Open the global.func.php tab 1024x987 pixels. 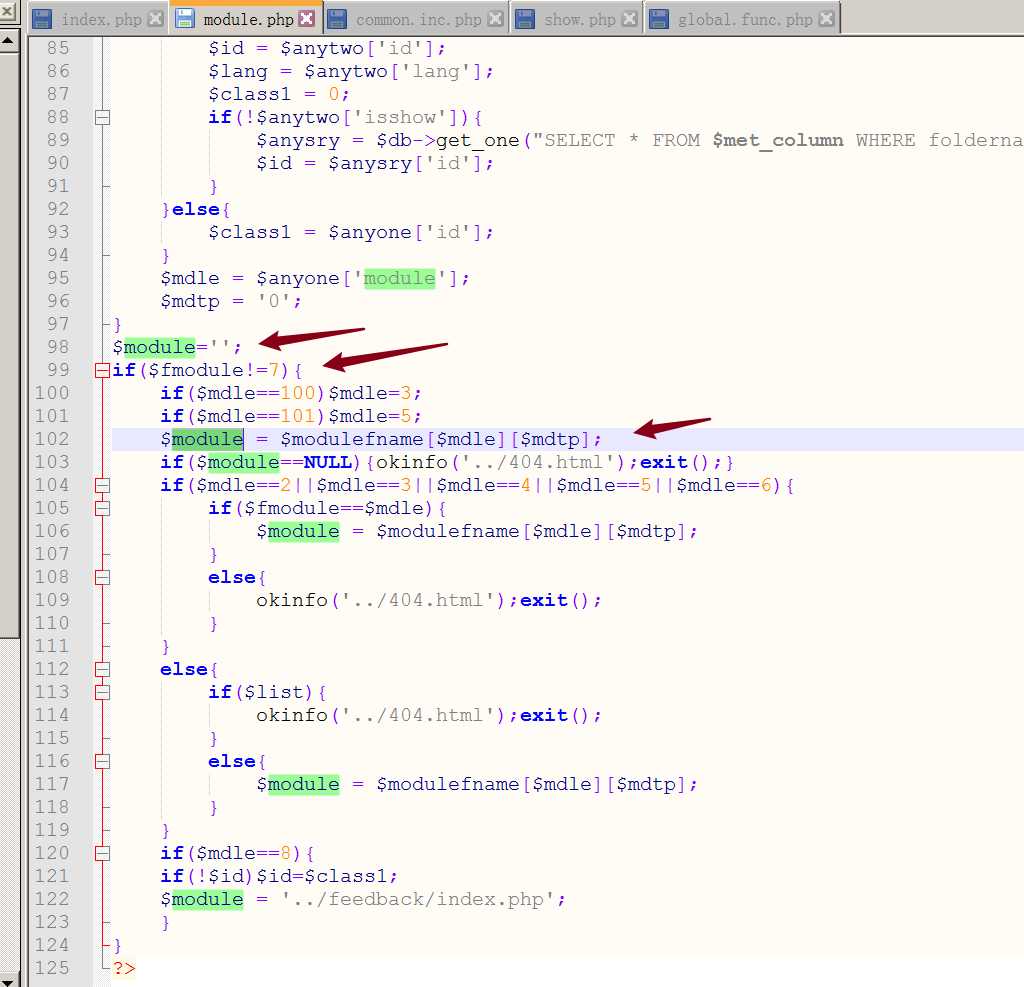pyautogui.click(x=742, y=19)
